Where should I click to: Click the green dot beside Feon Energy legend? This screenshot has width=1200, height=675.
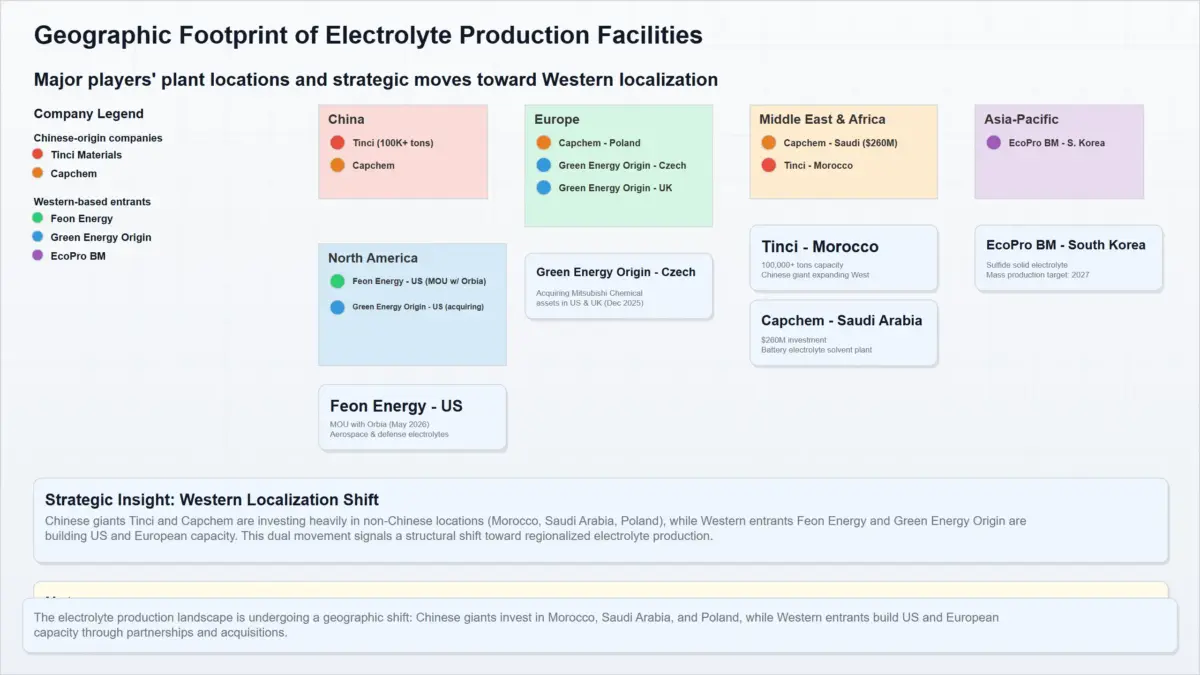[37, 218]
